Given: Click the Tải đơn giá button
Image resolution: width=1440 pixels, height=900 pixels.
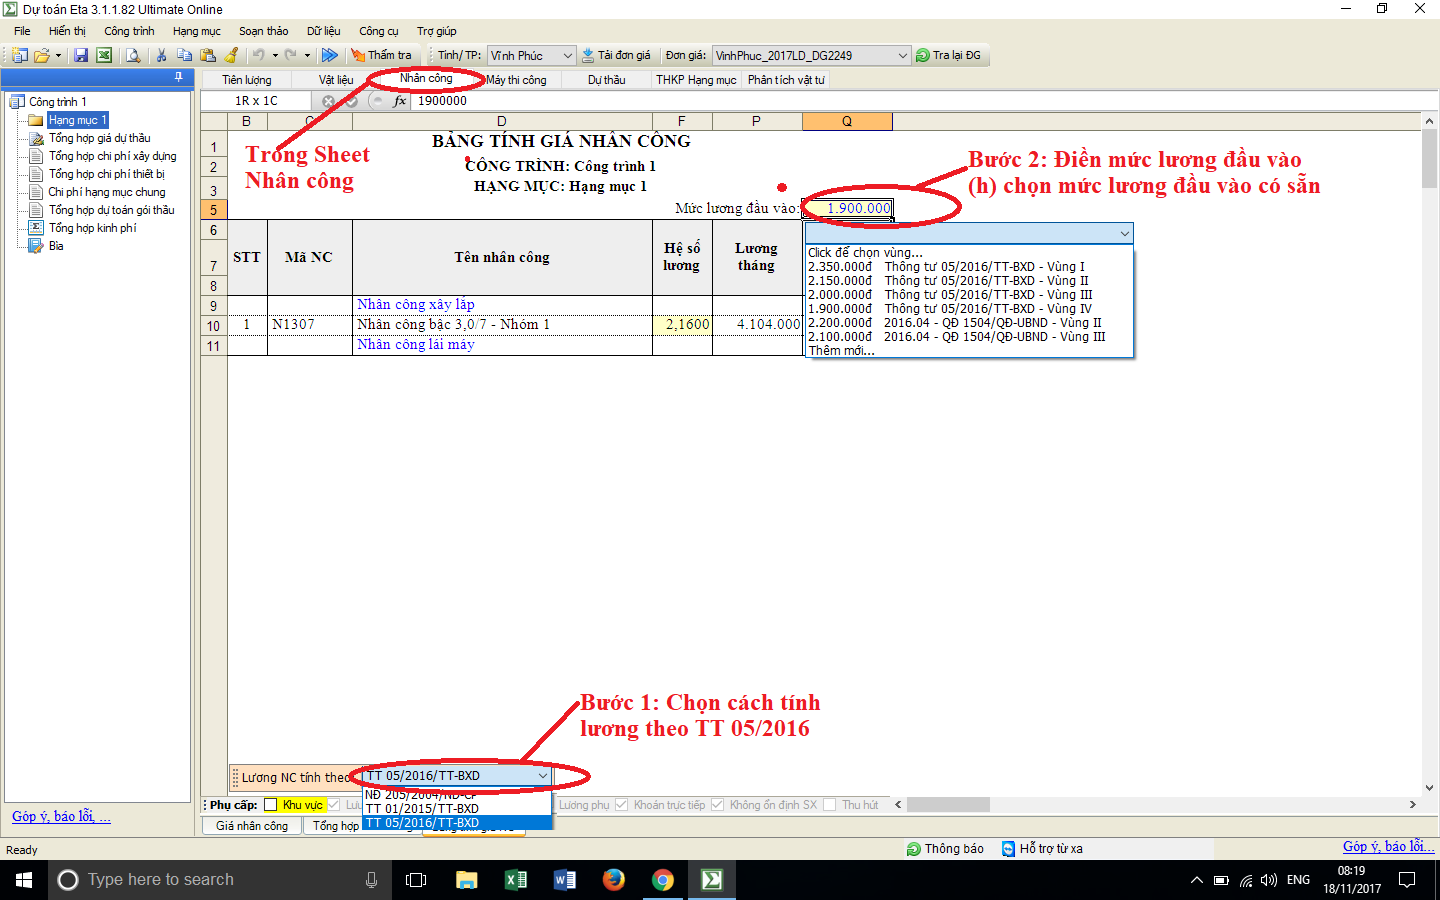Looking at the screenshot, I should click(x=616, y=56).
